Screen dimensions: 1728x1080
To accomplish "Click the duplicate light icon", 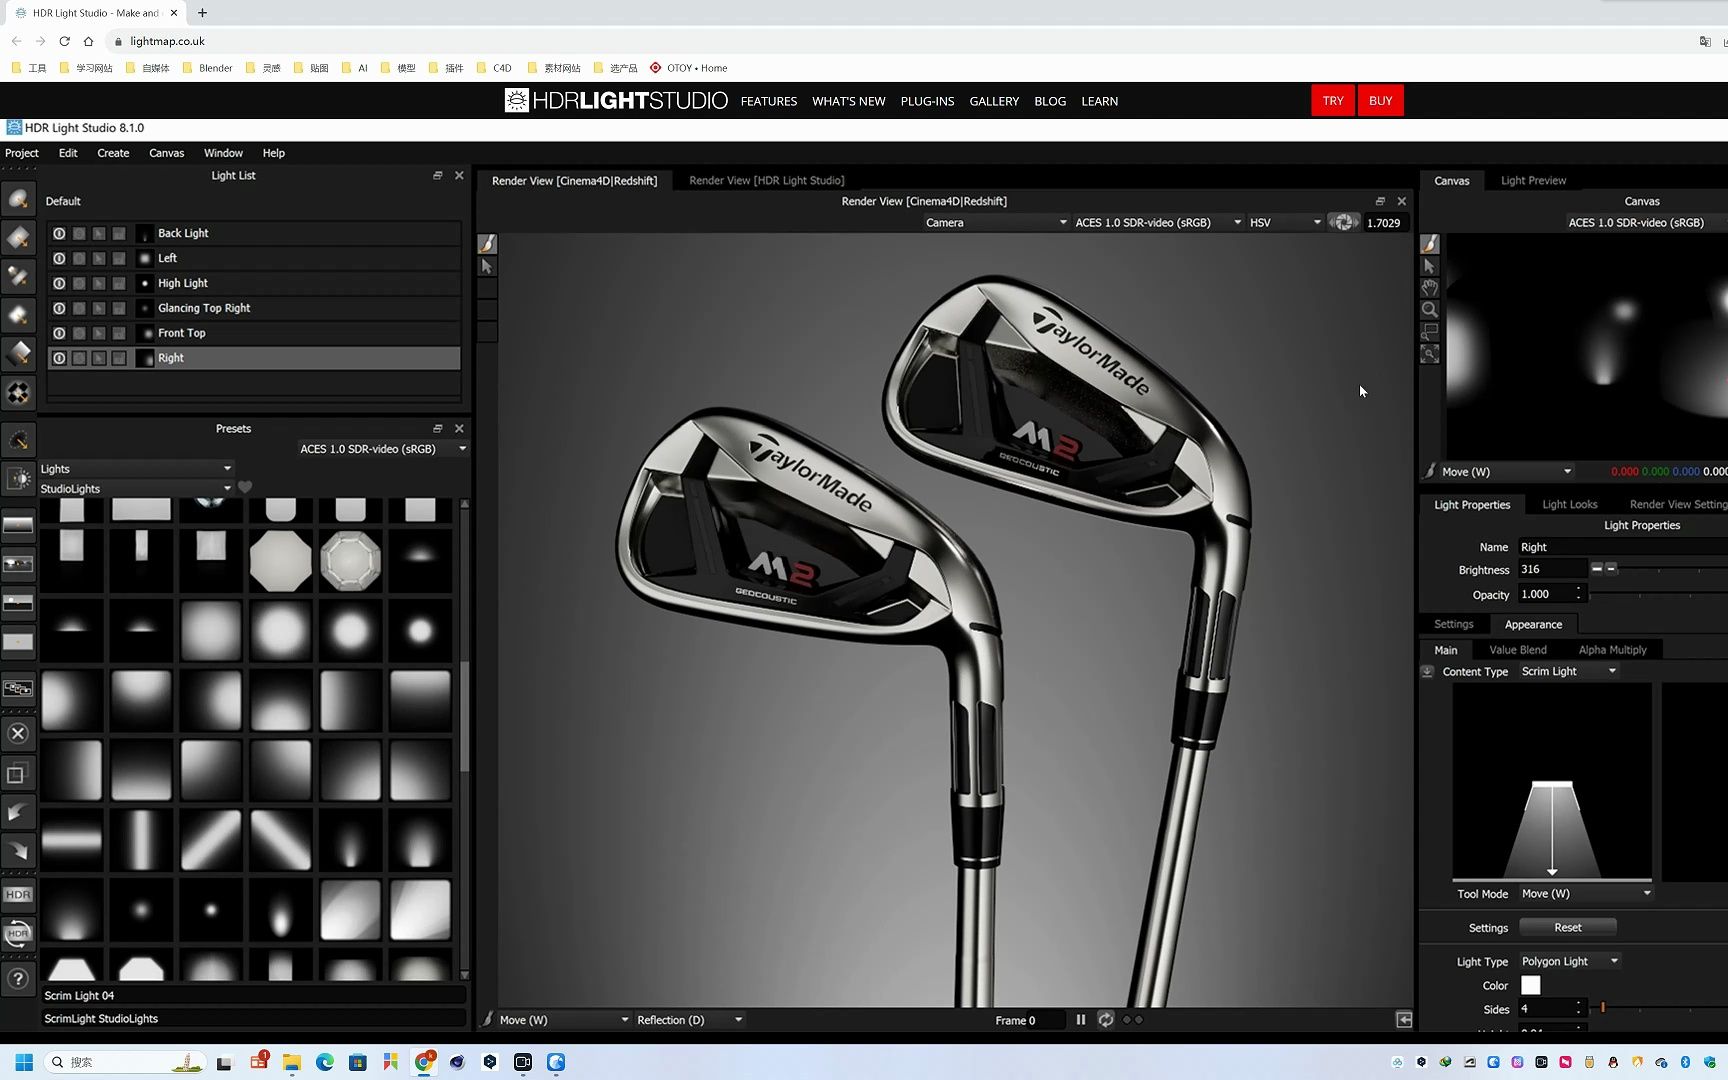I will point(18,773).
